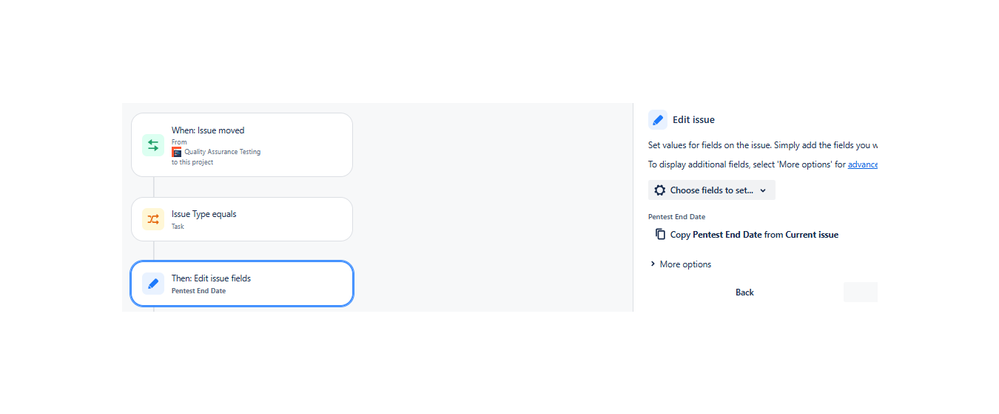Image resolution: width=999 pixels, height=414 pixels.
Task: Click the blue pencil Edit issue fields icon
Action: [153, 283]
